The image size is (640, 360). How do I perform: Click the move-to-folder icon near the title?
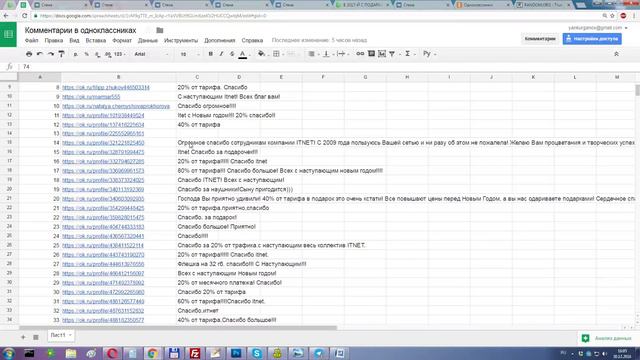(160, 30)
